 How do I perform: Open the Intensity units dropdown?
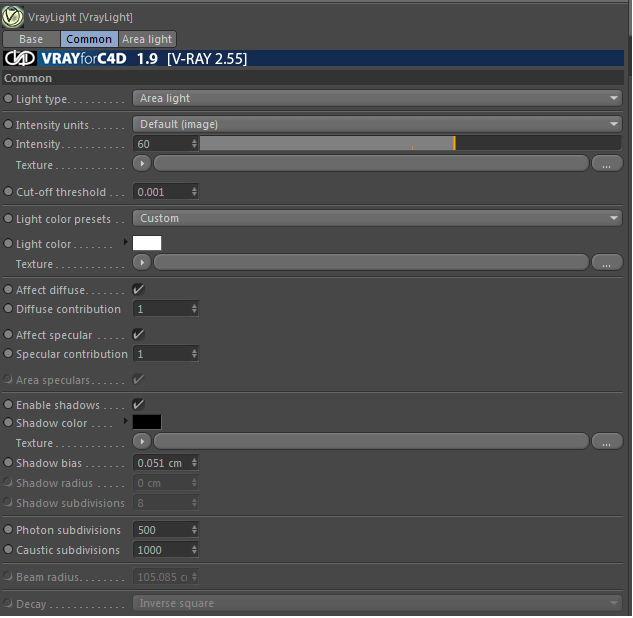(x=377, y=124)
